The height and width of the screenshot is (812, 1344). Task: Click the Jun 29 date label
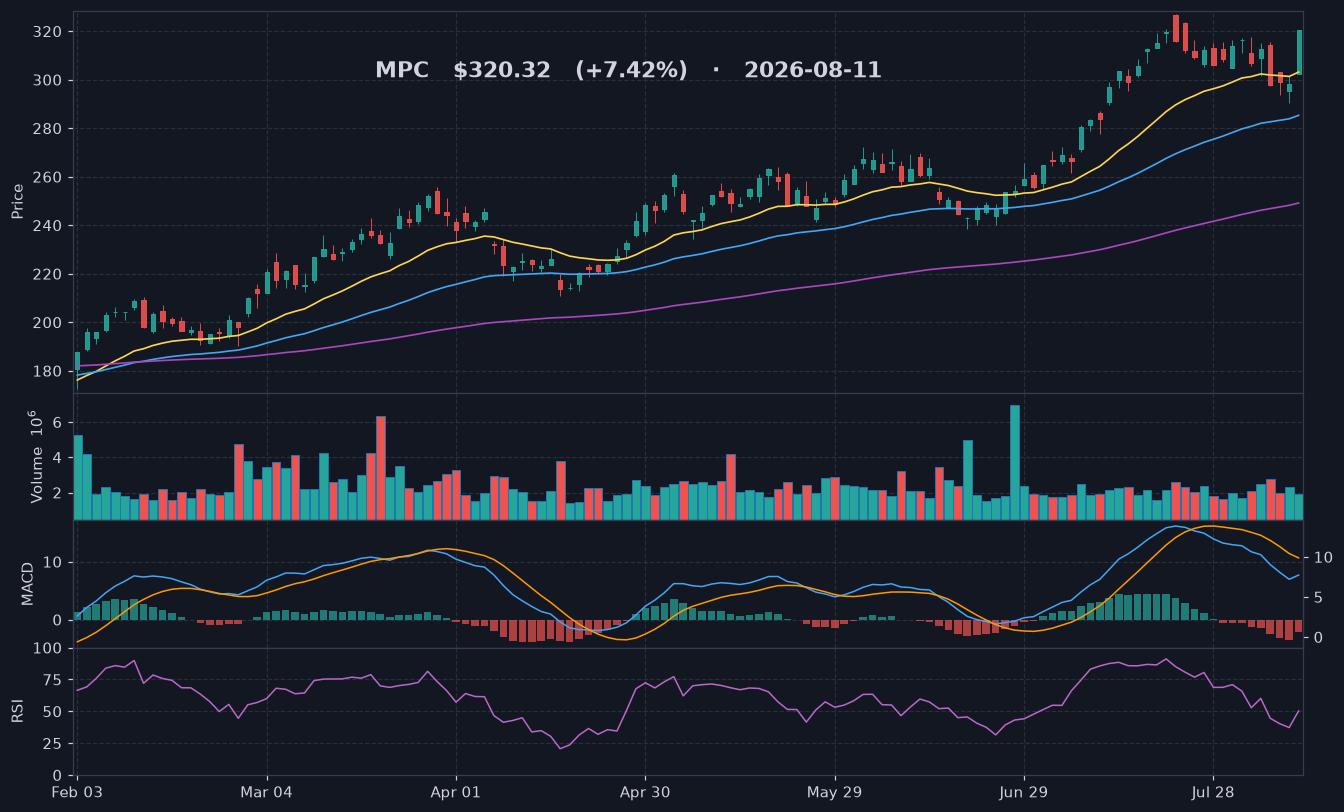[x=1024, y=792]
